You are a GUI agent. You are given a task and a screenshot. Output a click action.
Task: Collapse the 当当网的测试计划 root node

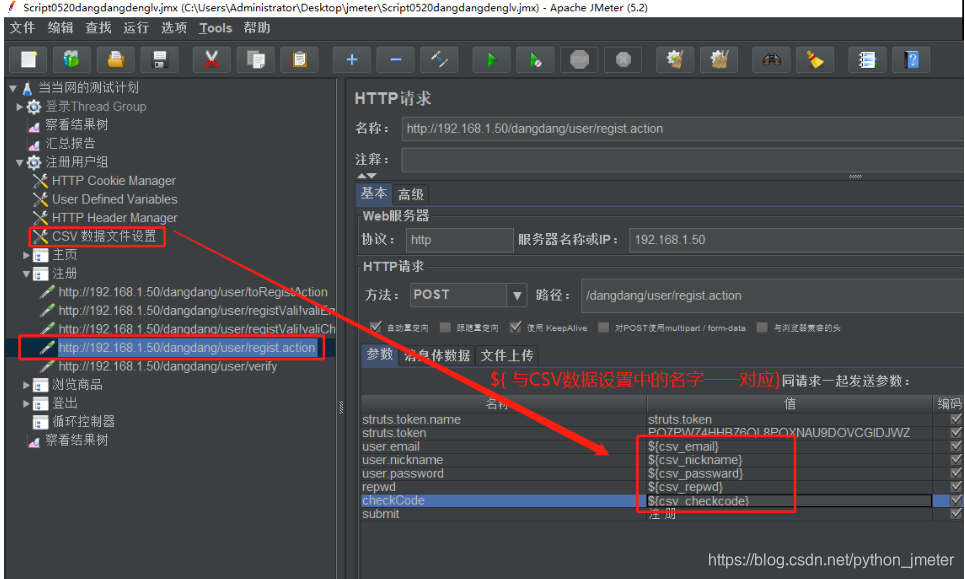coord(13,88)
